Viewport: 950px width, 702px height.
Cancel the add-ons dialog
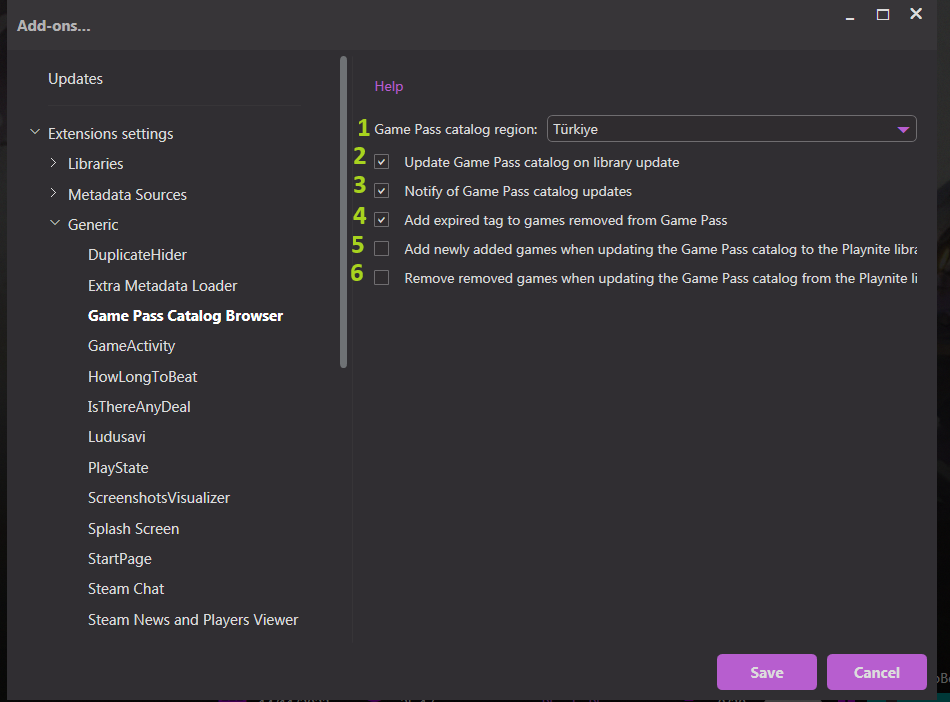click(x=877, y=672)
